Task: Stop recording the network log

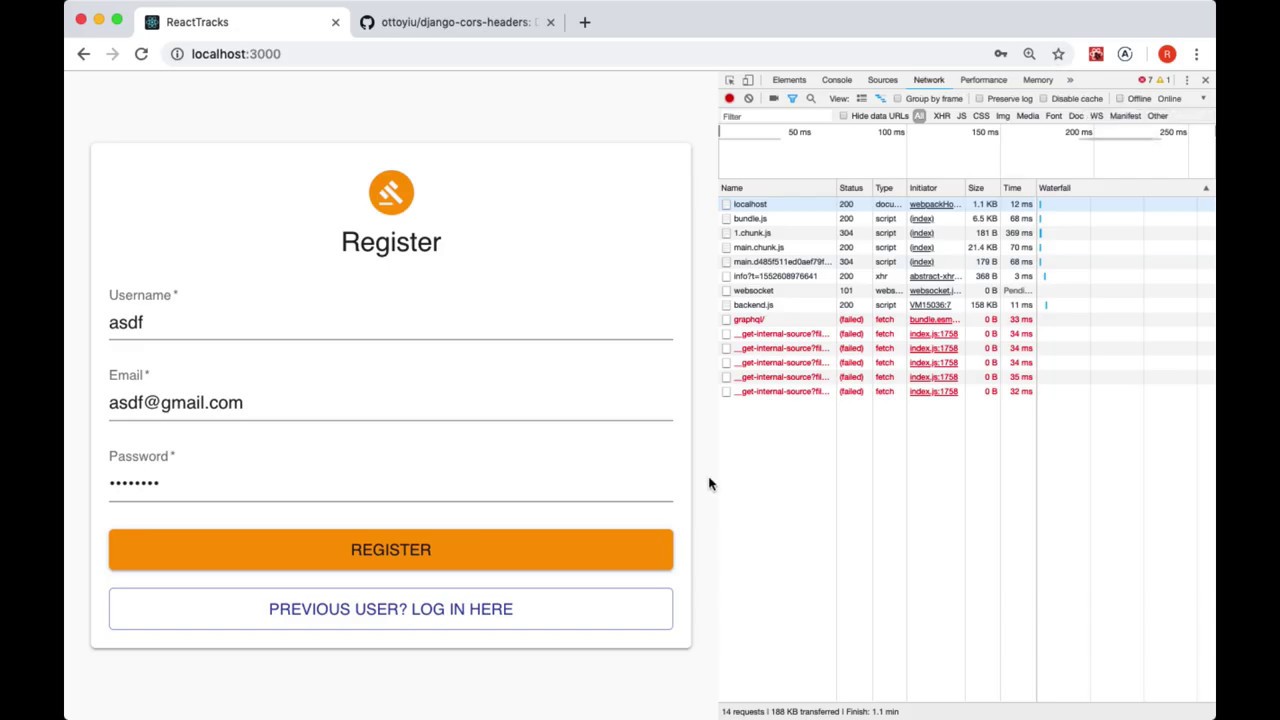Action: click(730, 99)
